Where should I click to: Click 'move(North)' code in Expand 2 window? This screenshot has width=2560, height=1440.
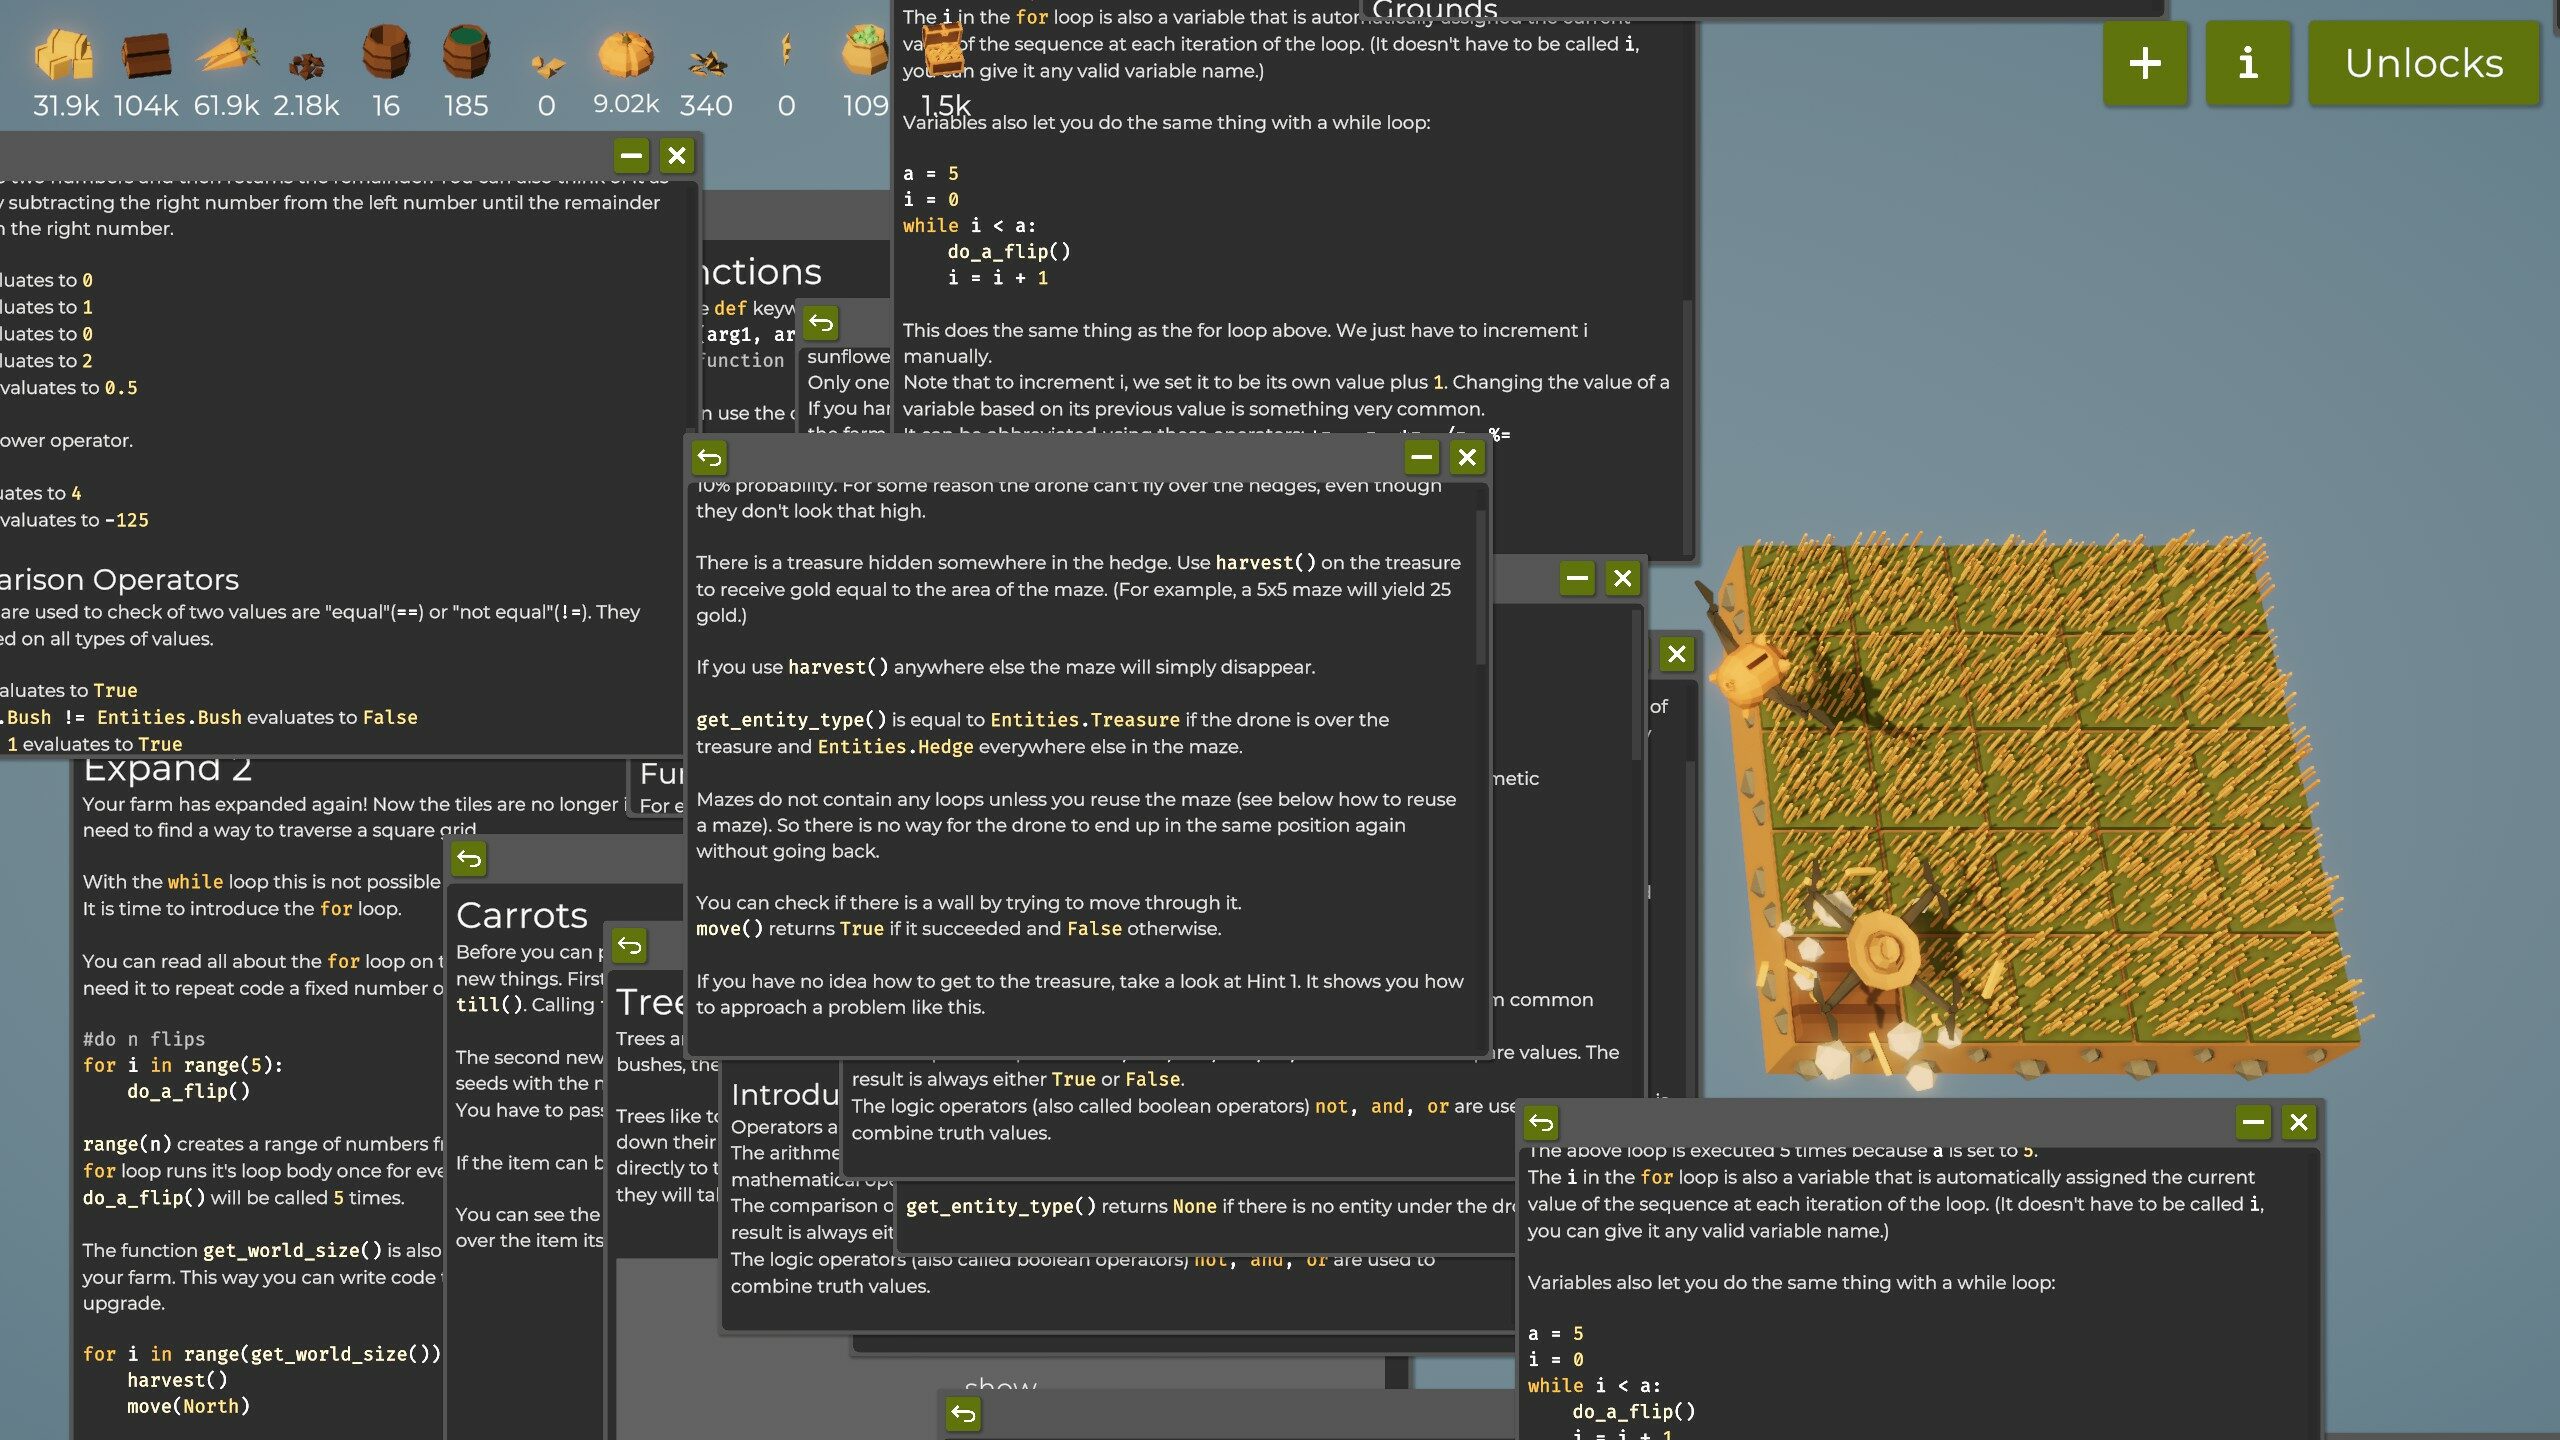point(188,1406)
